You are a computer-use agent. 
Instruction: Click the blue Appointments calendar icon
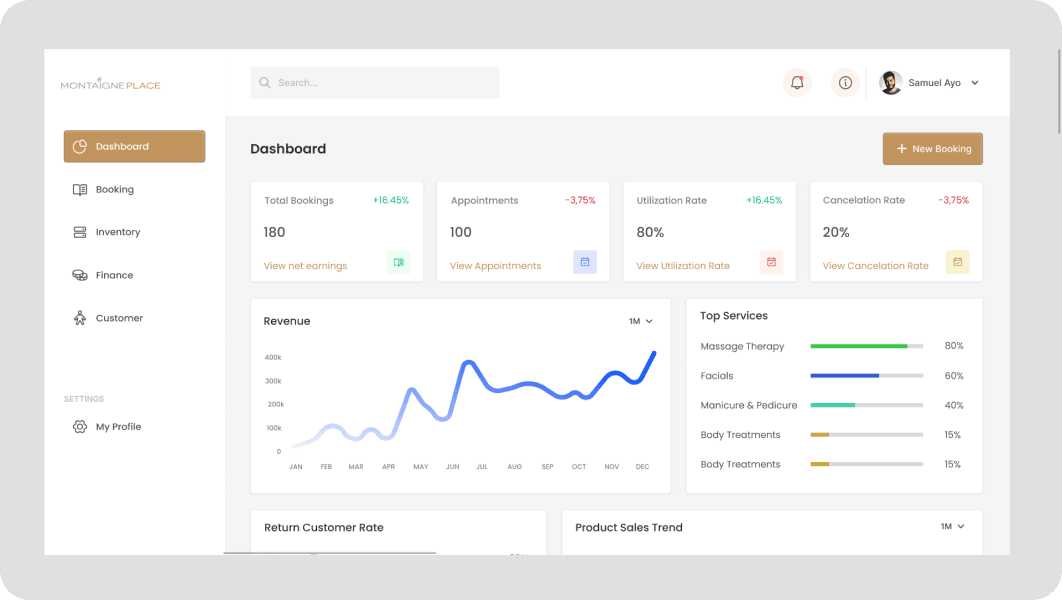585,263
